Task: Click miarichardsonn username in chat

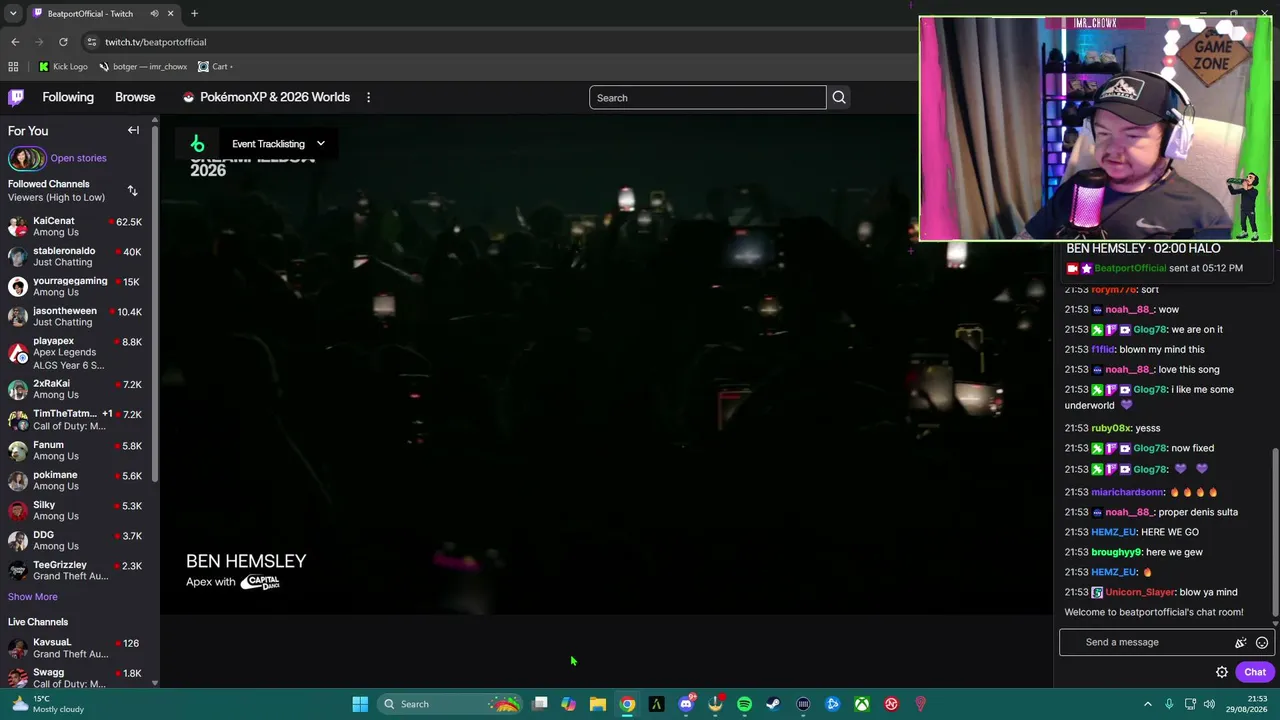Action: click(1128, 492)
